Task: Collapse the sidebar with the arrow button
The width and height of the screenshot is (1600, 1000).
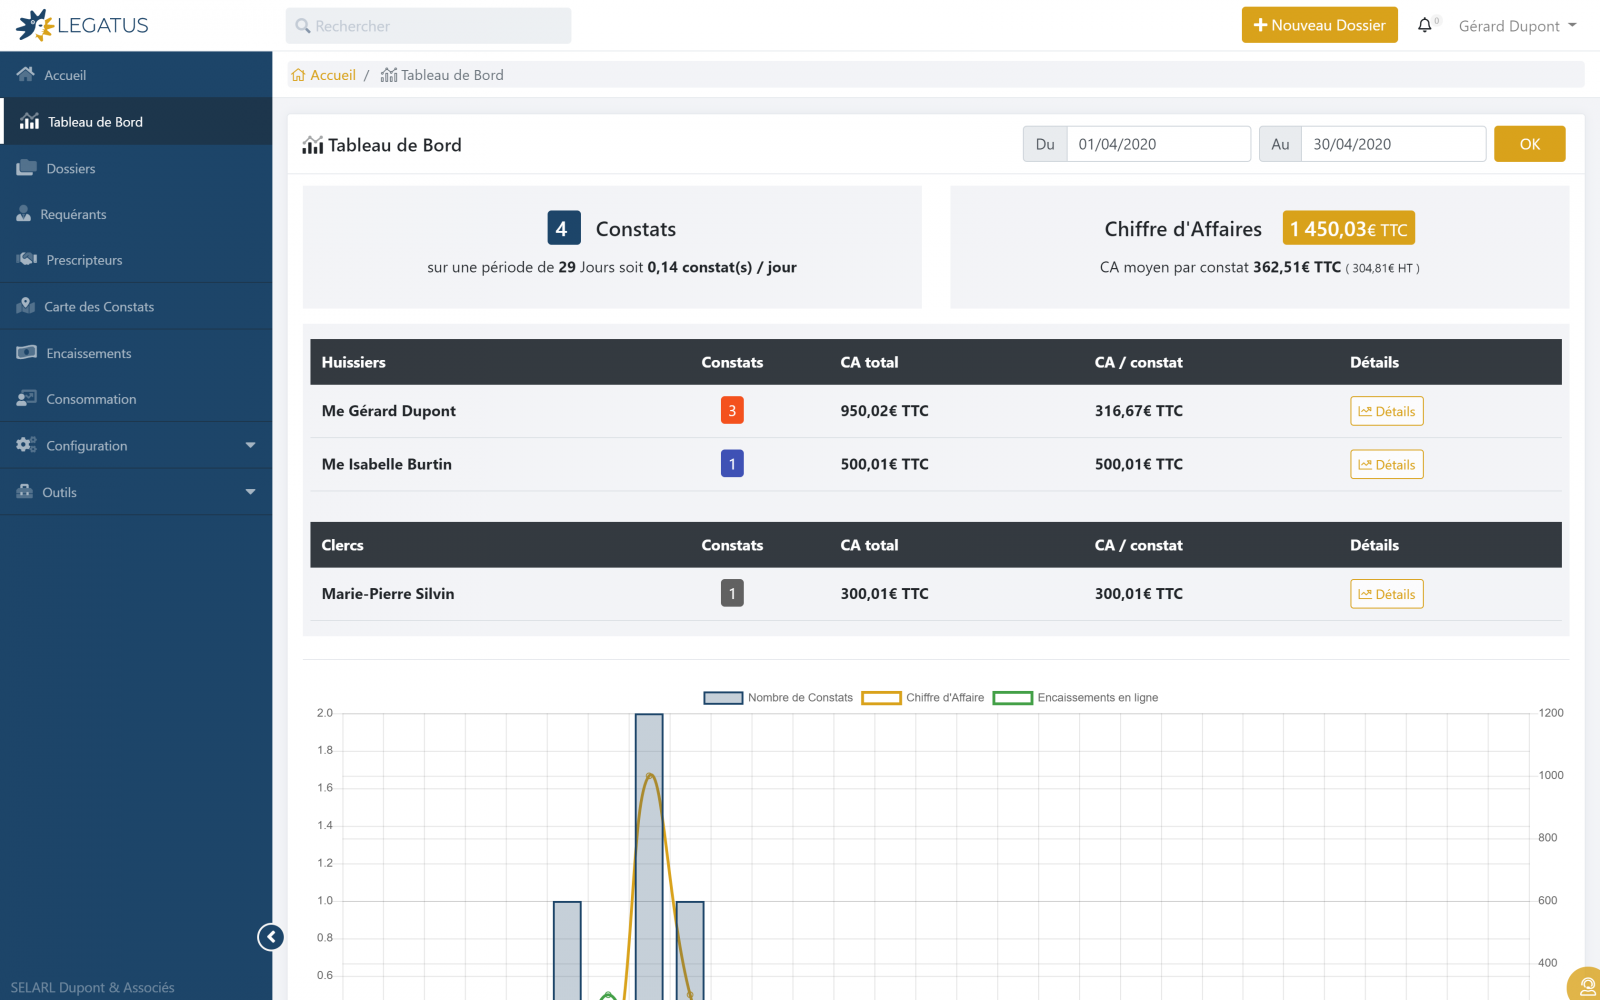Action: point(271,937)
